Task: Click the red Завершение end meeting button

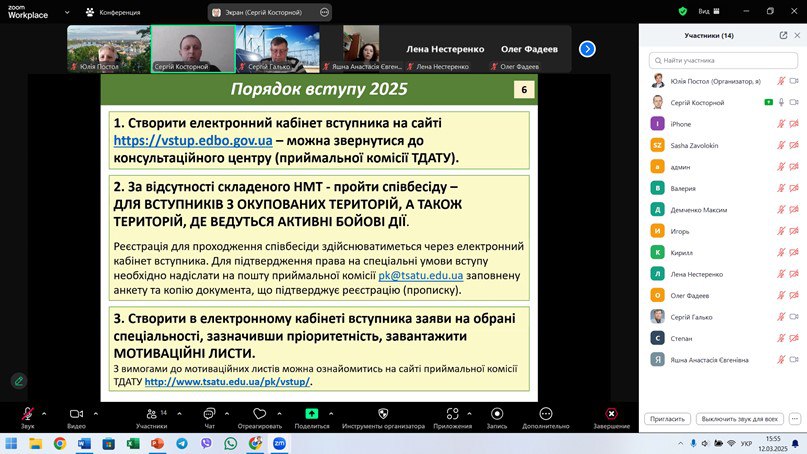Action: click(x=611, y=417)
